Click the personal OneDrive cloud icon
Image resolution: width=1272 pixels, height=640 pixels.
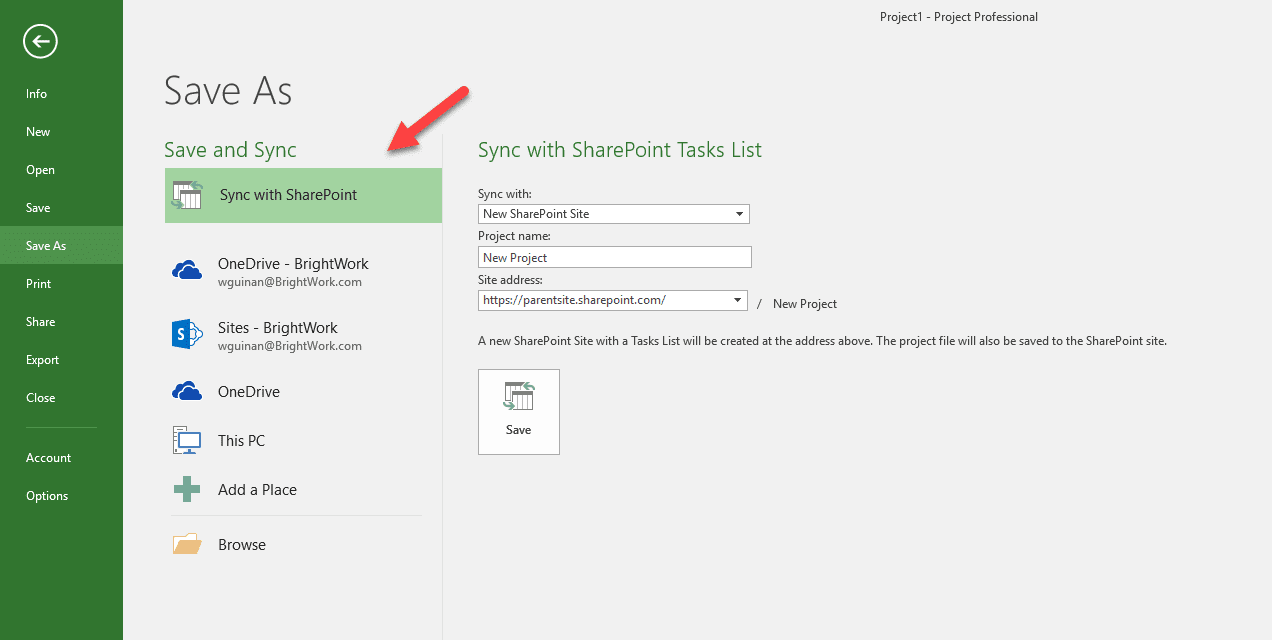(x=188, y=391)
